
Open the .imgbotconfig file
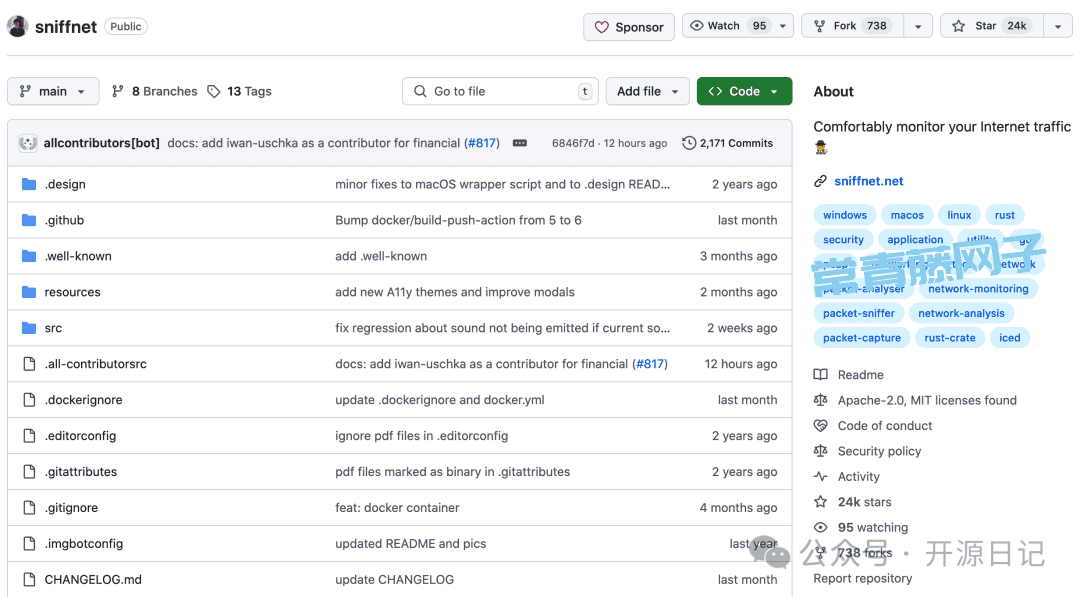coord(83,543)
